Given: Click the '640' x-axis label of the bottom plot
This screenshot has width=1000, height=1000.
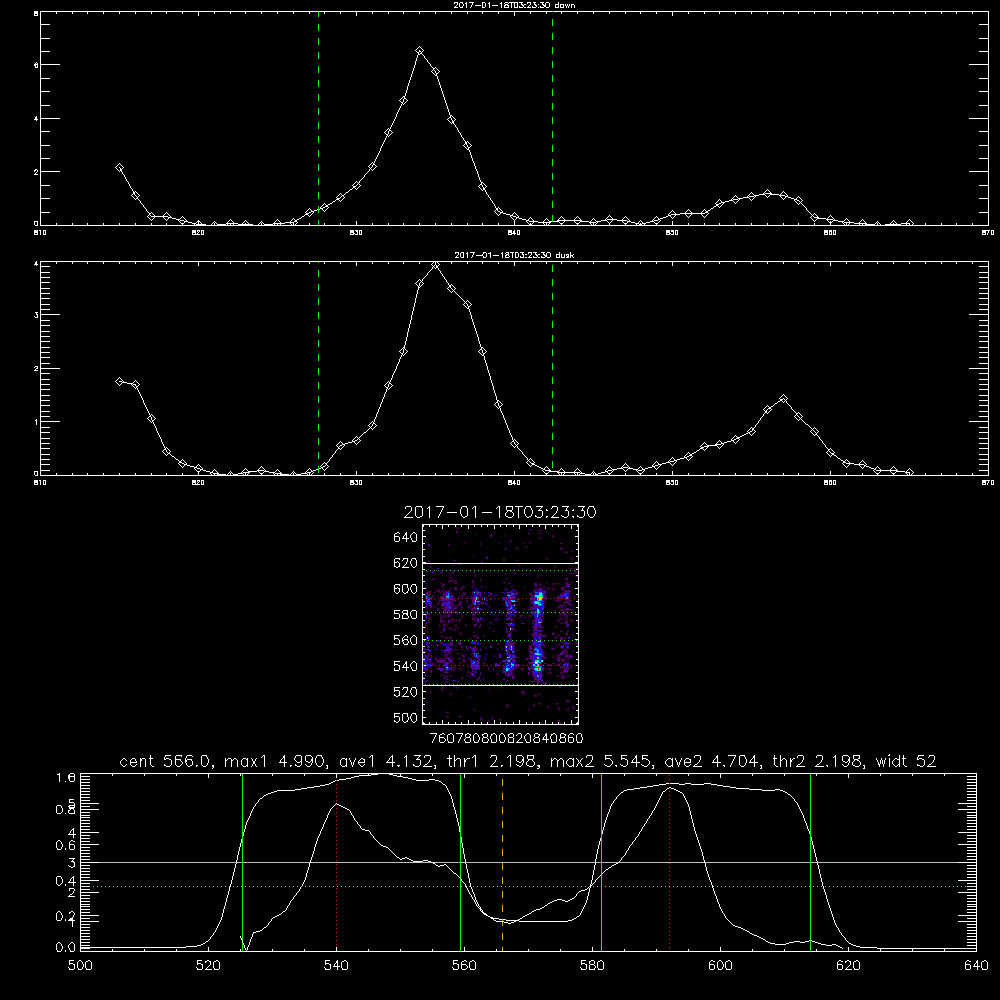Looking at the screenshot, I should click(976, 966).
